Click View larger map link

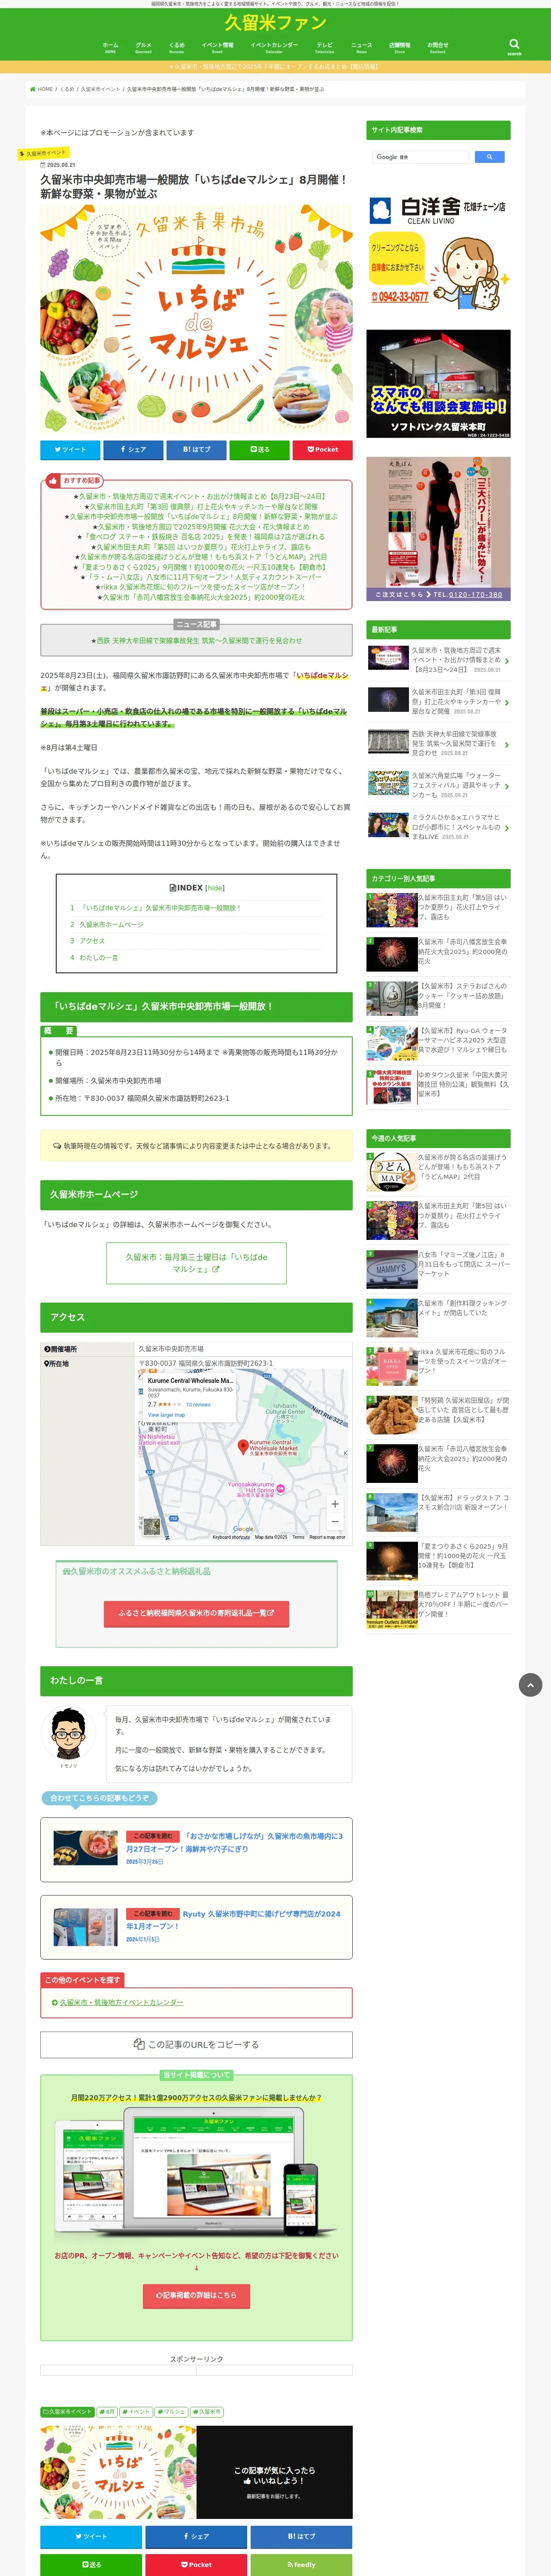(x=166, y=1415)
